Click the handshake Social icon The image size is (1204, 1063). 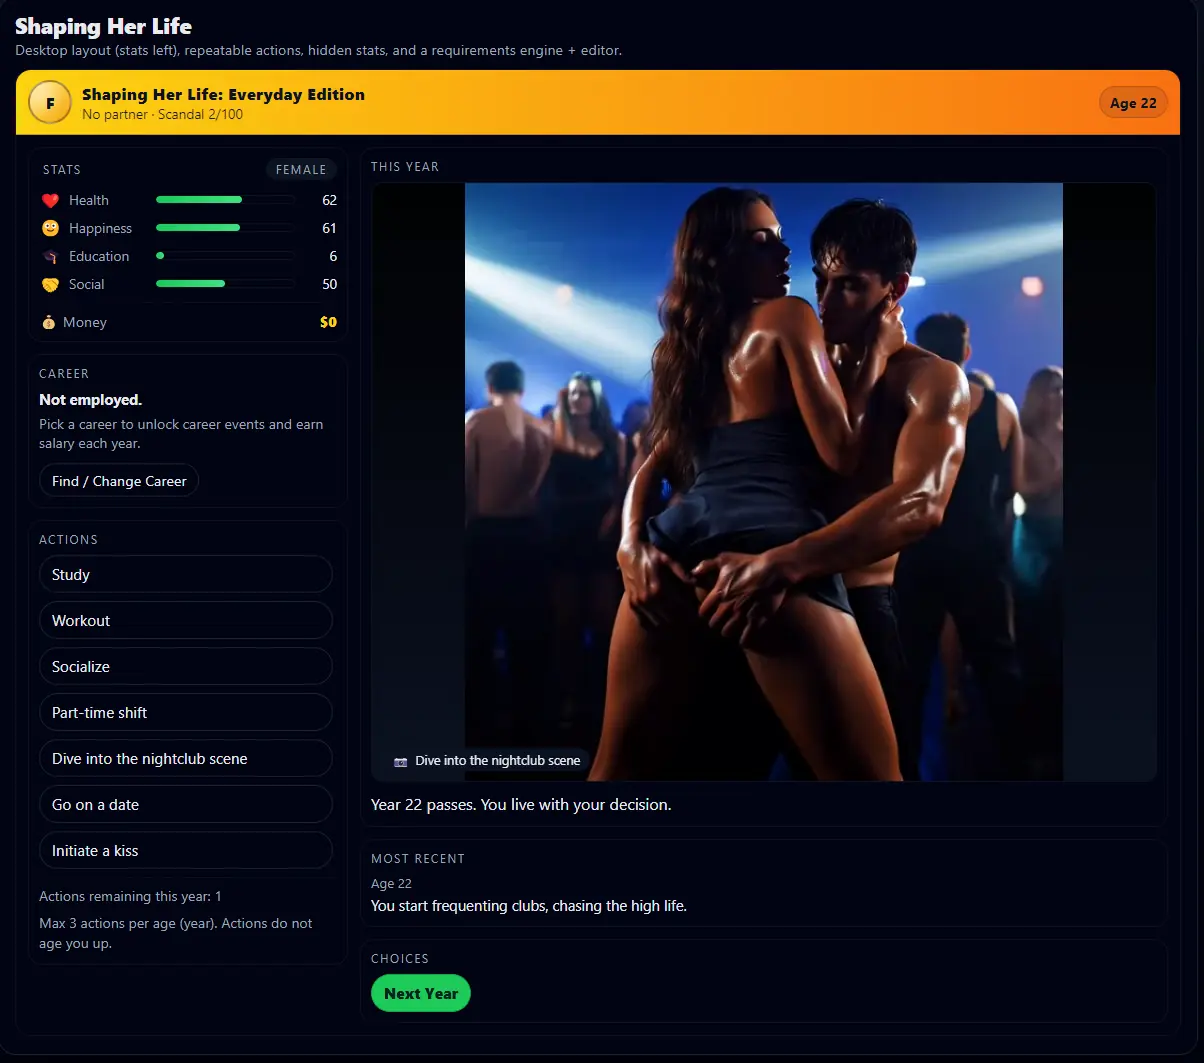click(50, 285)
